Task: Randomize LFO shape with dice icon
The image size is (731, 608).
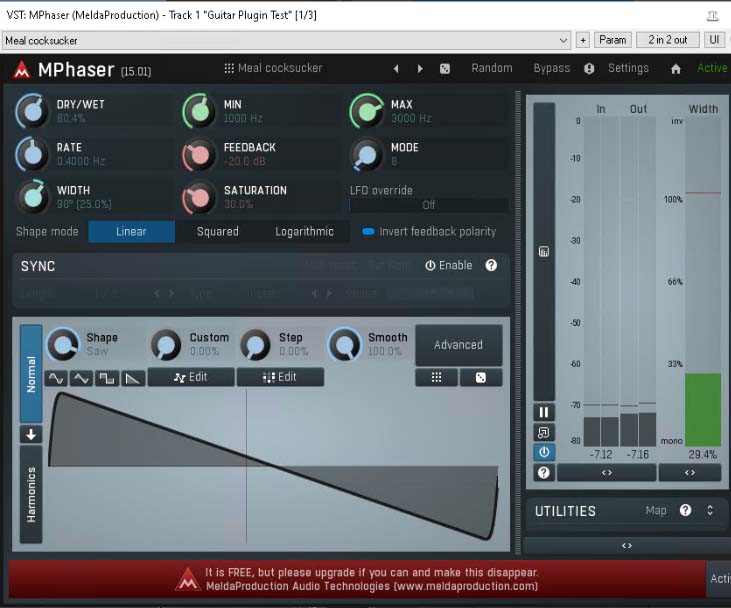Action: (x=481, y=377)
